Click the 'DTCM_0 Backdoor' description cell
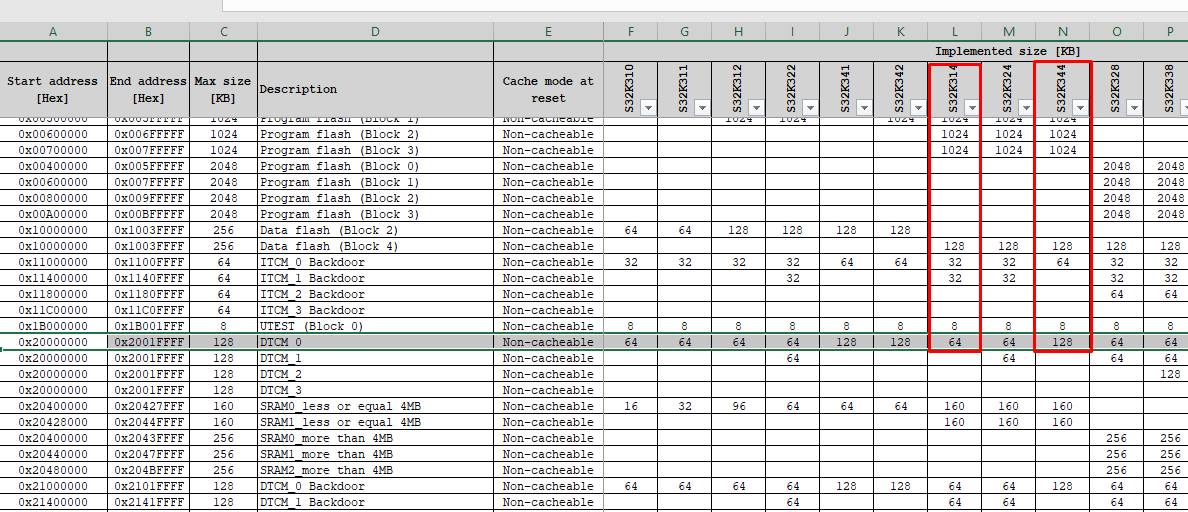Screen dimensions: 1188x512 point(376,486)
